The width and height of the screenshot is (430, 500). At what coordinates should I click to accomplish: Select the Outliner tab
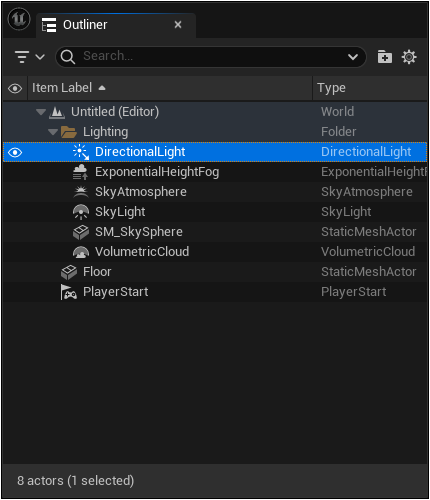point(115,25)
